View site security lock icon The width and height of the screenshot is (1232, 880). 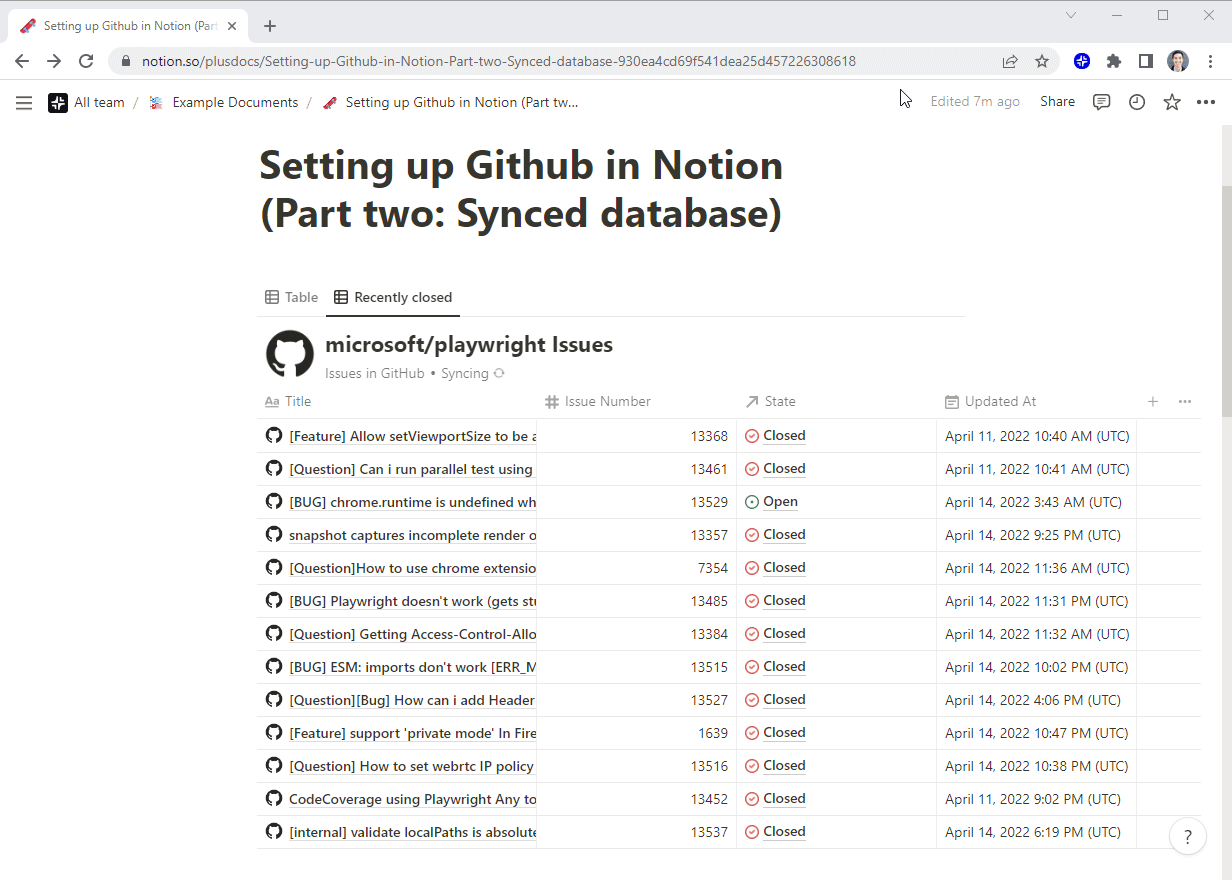[x=126, y=61]
